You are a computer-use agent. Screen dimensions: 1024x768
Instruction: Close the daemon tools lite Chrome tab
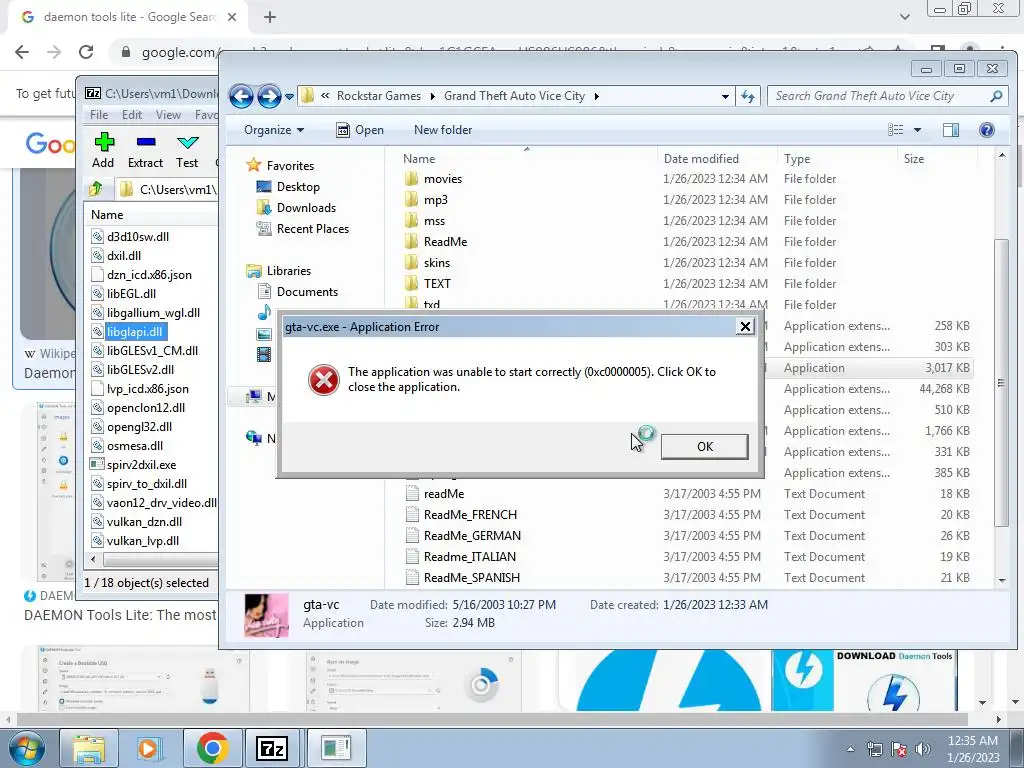pos(232,17)
